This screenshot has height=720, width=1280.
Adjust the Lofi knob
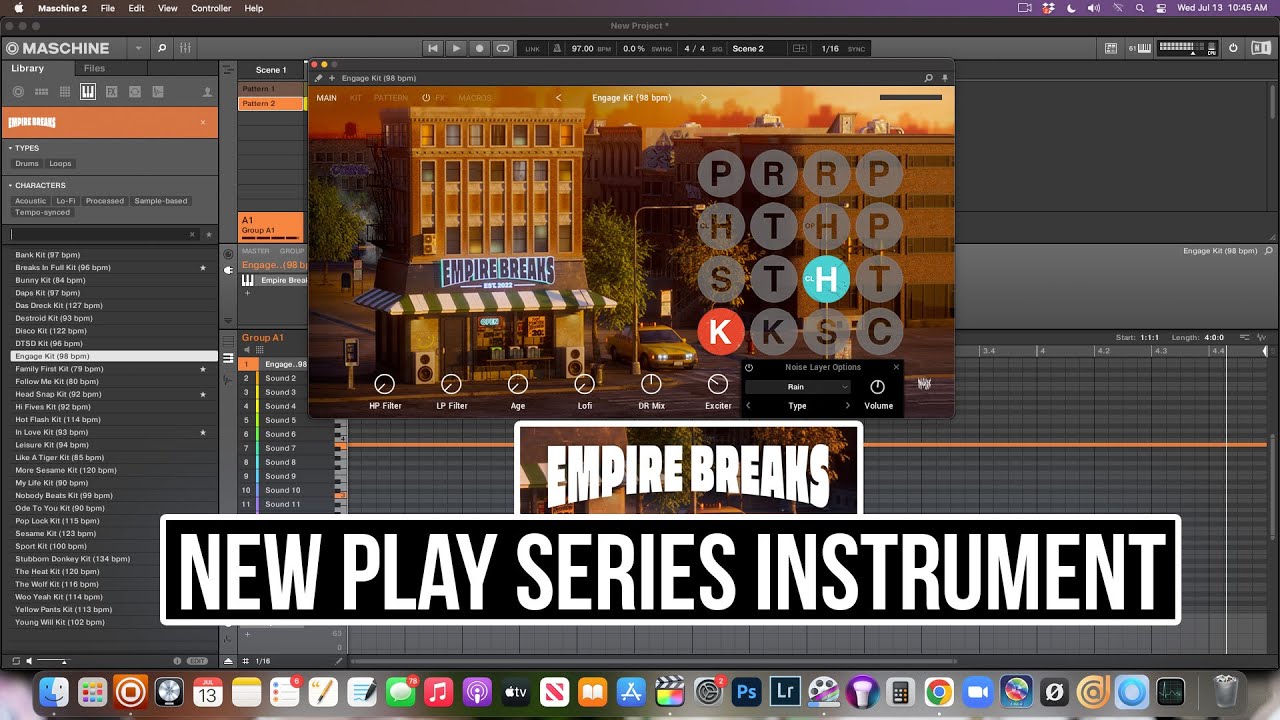[x=585, y=384]
